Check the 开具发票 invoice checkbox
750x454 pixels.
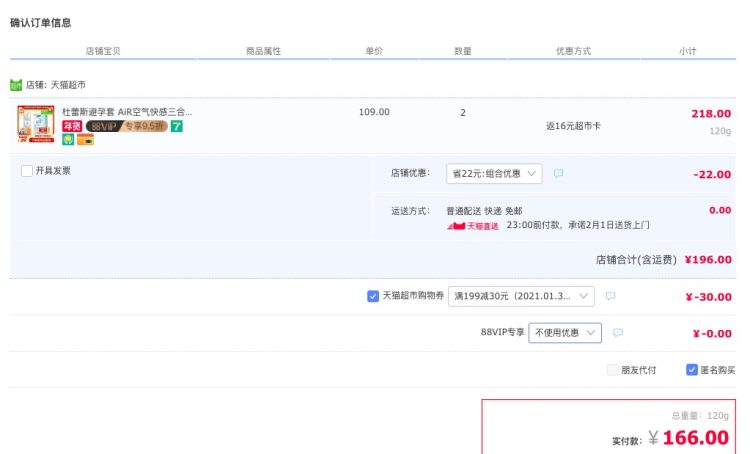27,171
